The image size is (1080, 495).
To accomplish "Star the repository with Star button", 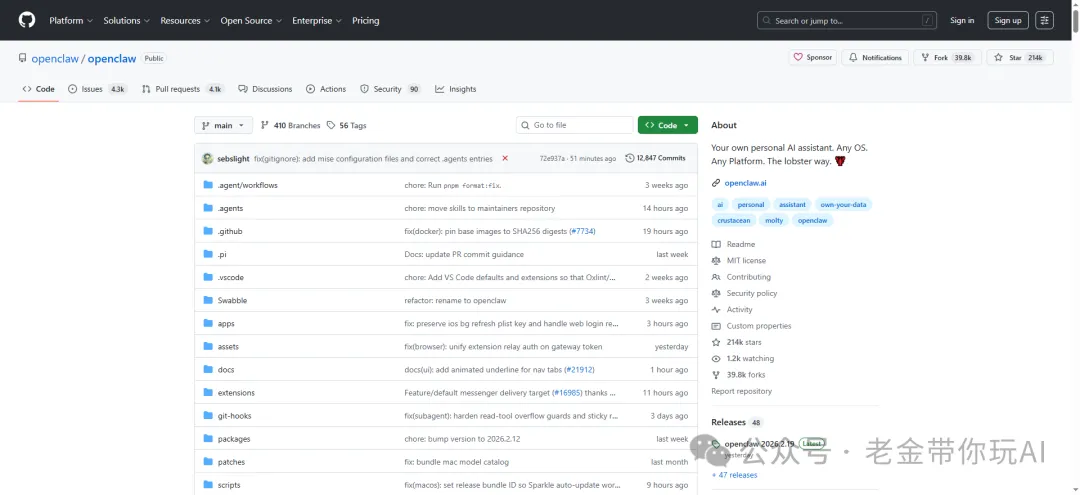I will coord(1019,58).
